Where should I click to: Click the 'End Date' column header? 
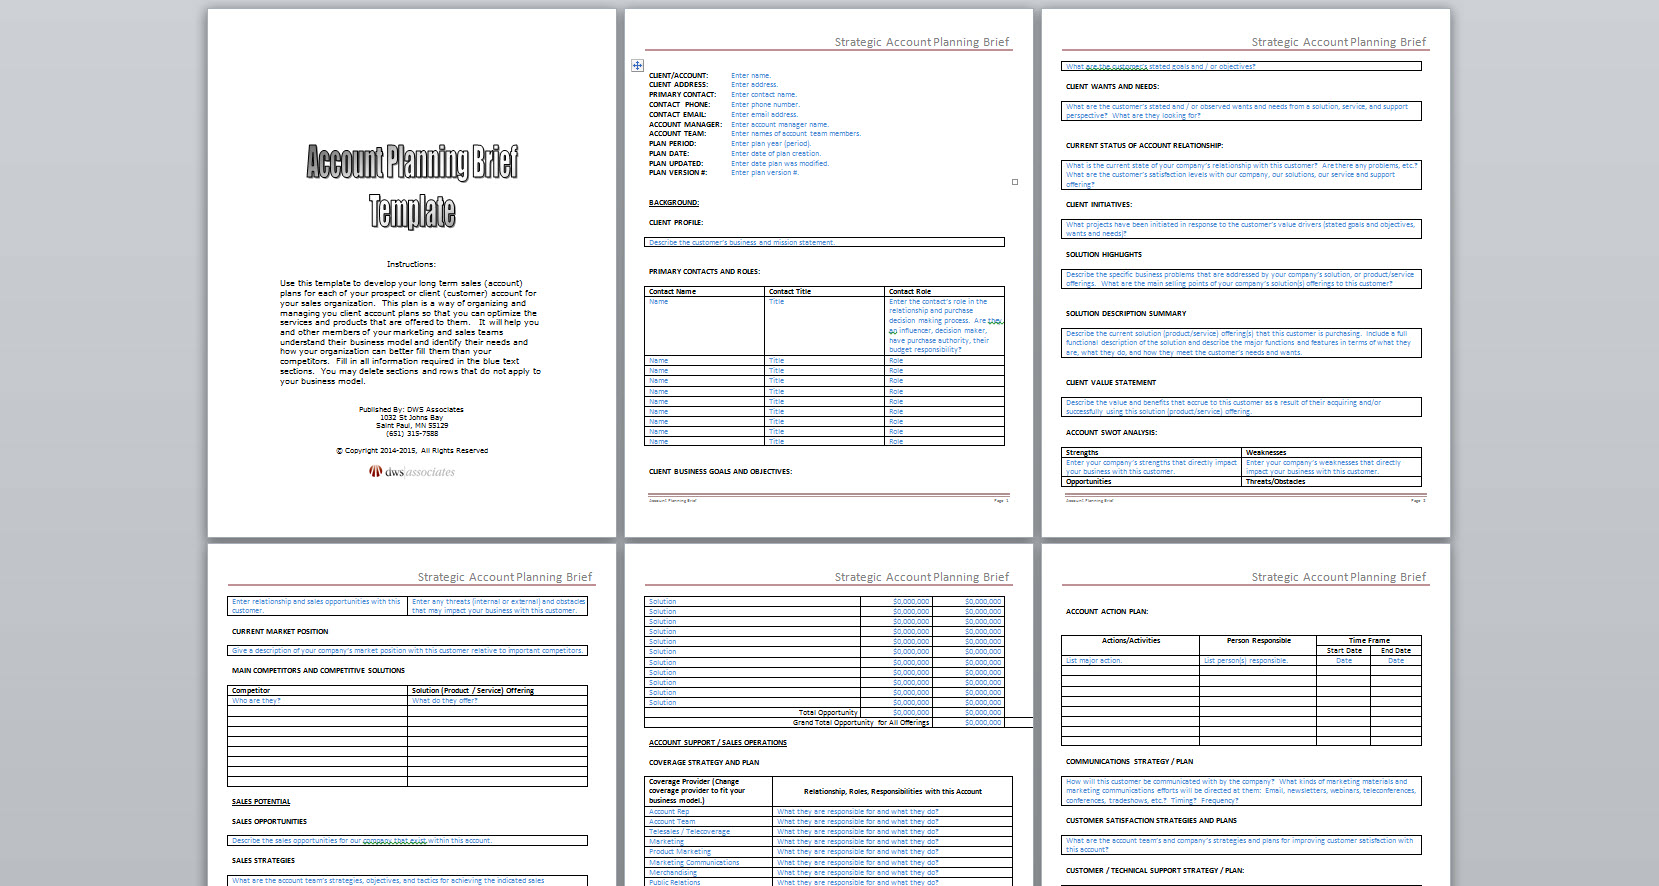[1396, 651]
